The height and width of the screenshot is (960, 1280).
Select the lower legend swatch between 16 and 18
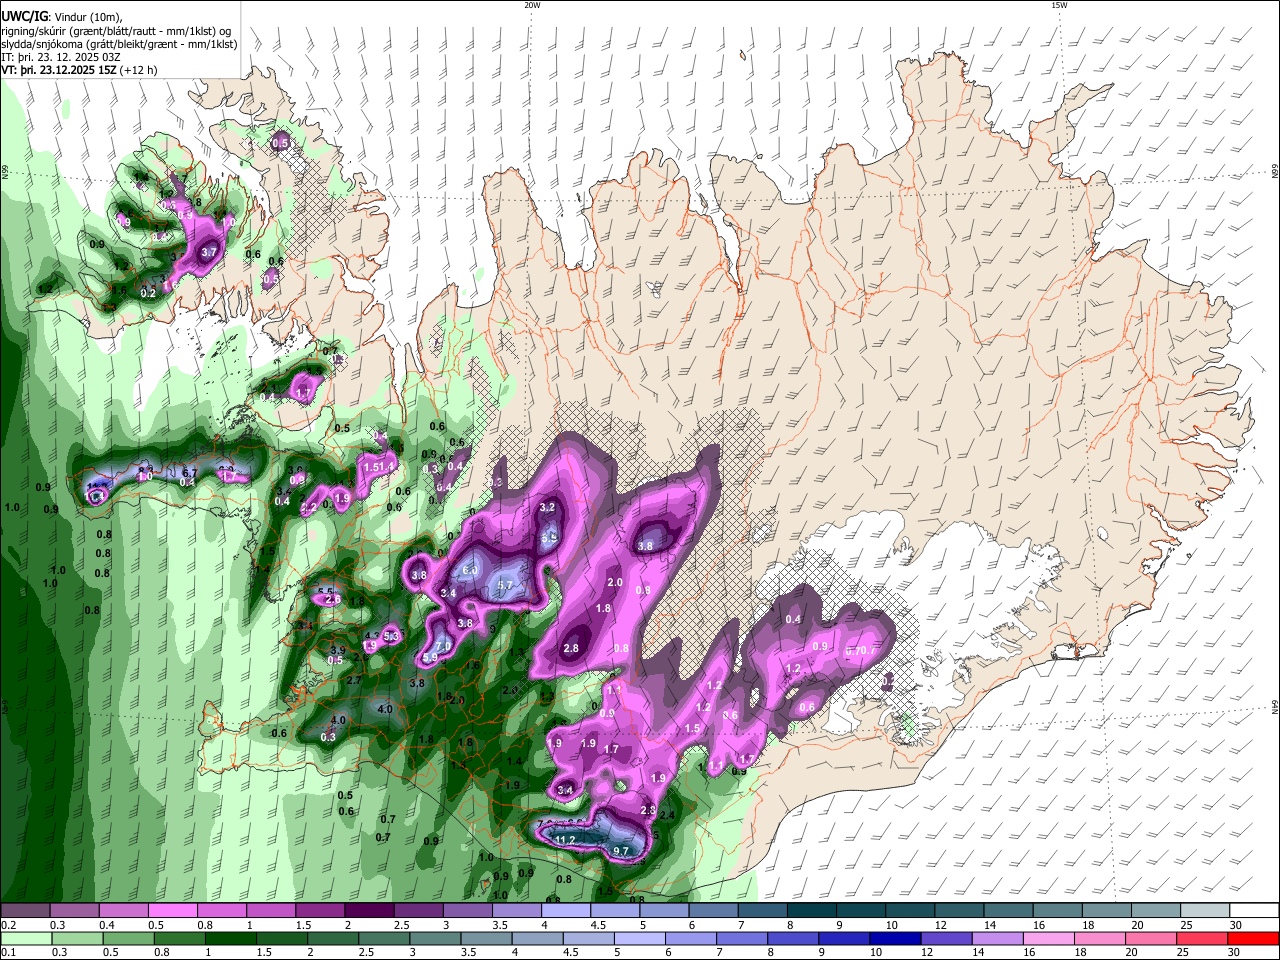click(x=1049, y=938)
